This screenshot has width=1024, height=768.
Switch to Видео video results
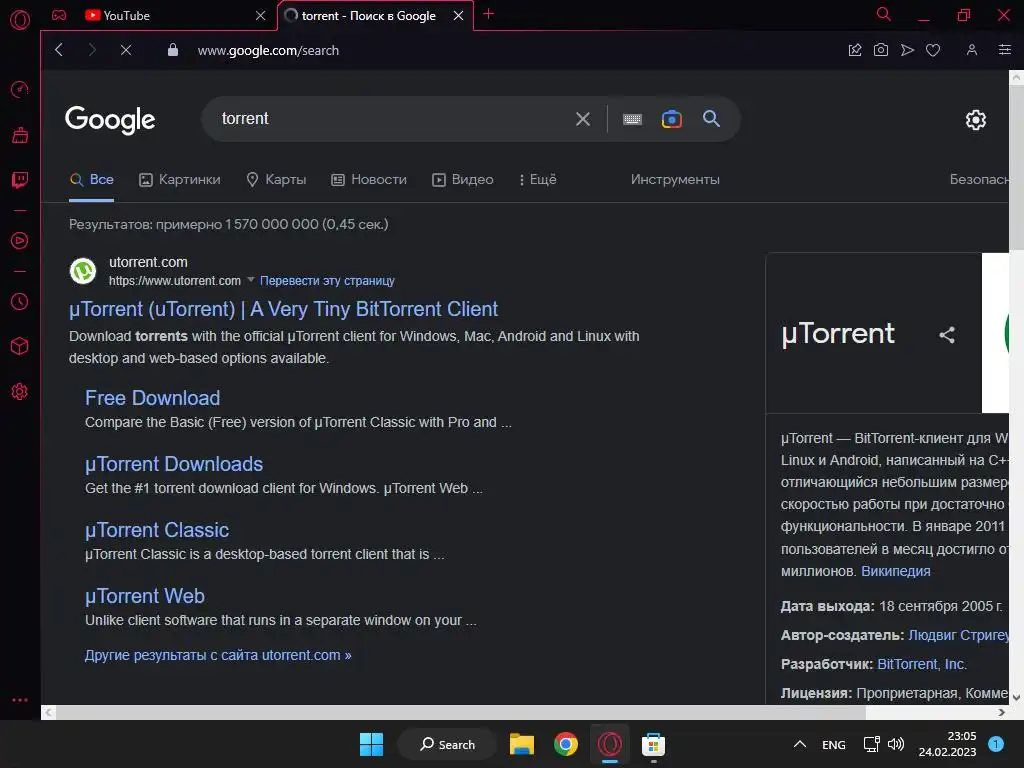(463, 180)
